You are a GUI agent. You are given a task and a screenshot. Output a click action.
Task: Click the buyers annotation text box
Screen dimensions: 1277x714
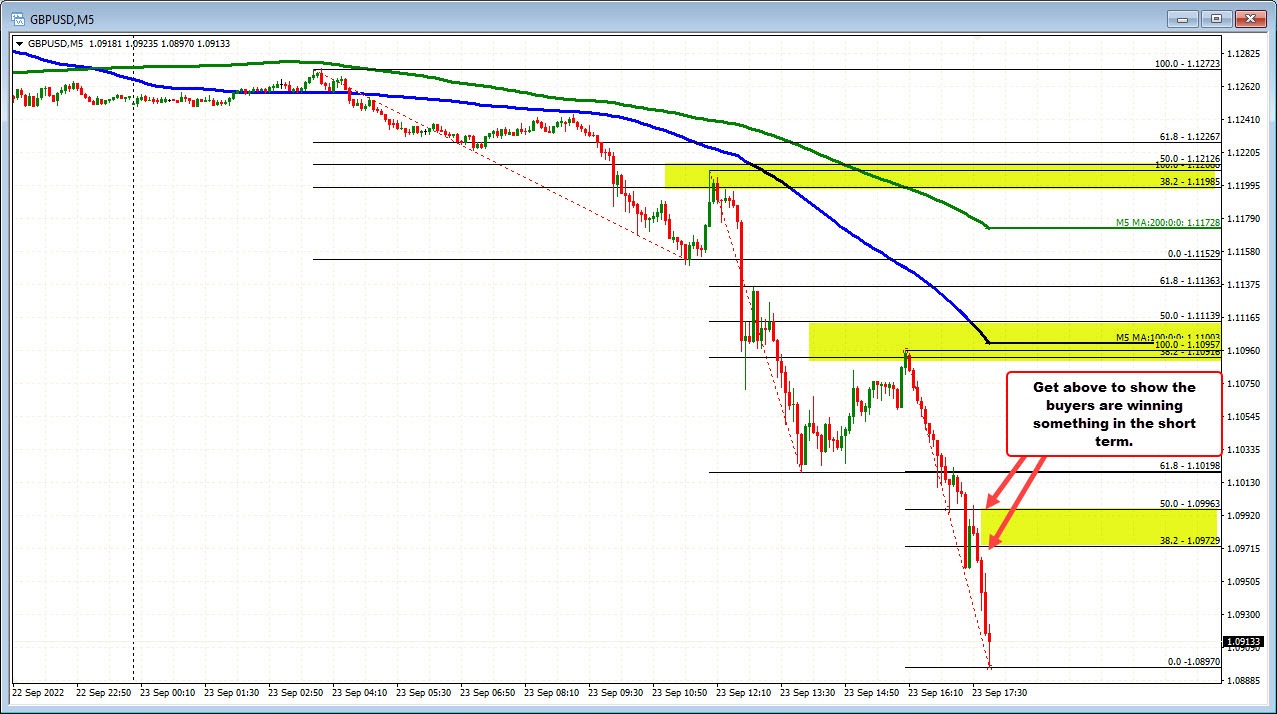click(1113, 413)
